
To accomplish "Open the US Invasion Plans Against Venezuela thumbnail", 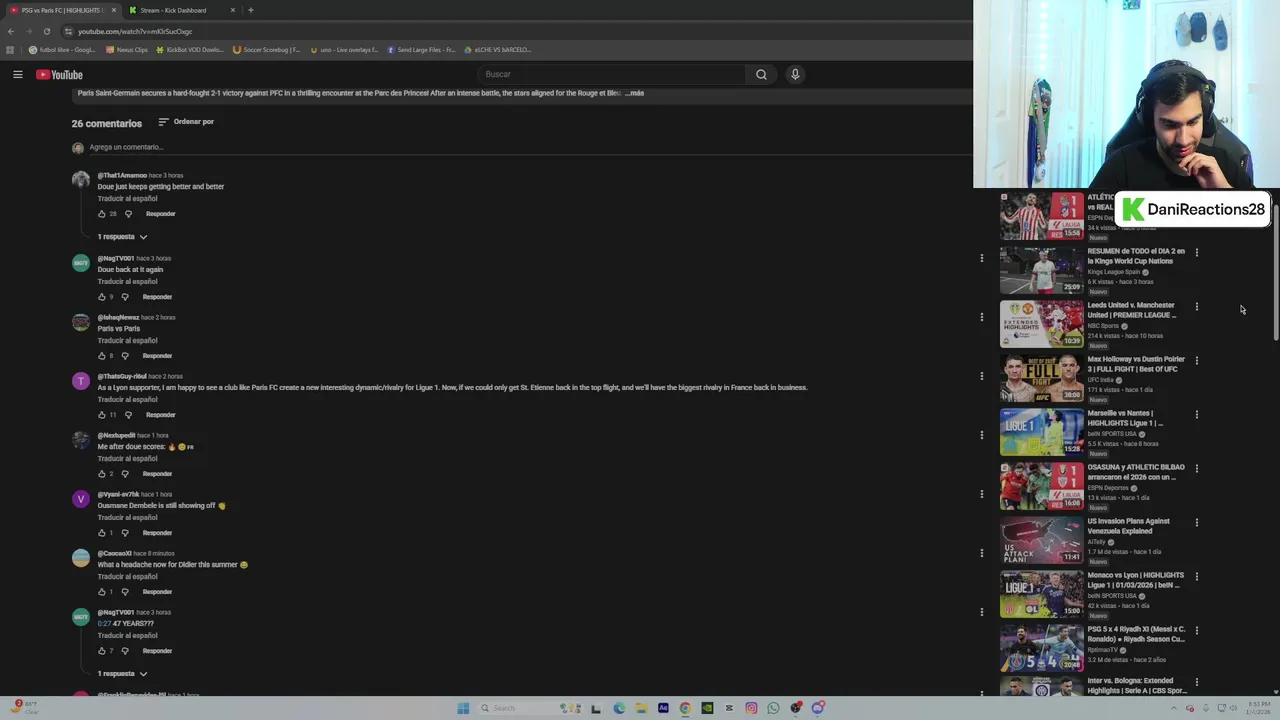I will click(x=1041, y=539).
